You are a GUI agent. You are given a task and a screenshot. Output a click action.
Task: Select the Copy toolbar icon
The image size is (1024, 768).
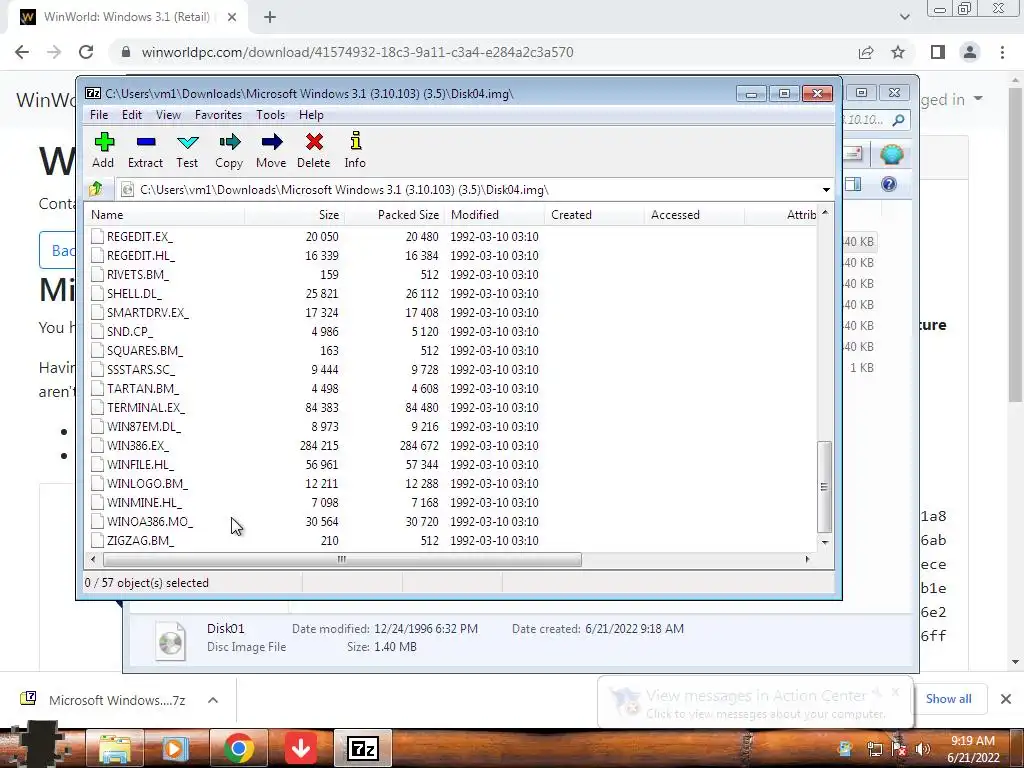229,142
